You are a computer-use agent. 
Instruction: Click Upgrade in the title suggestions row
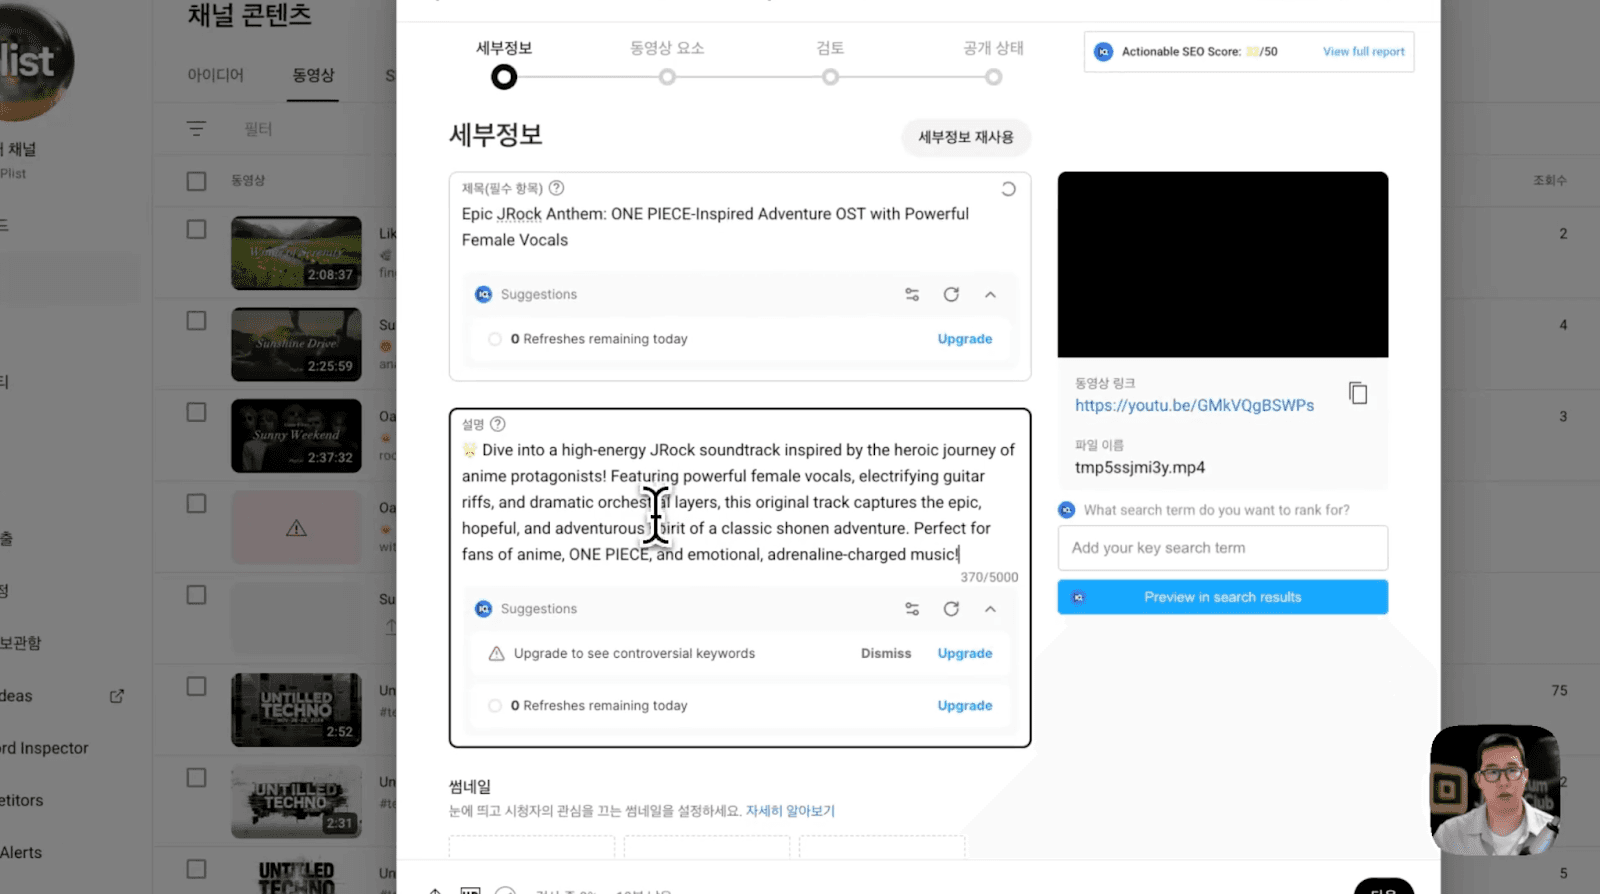[965, 340]
